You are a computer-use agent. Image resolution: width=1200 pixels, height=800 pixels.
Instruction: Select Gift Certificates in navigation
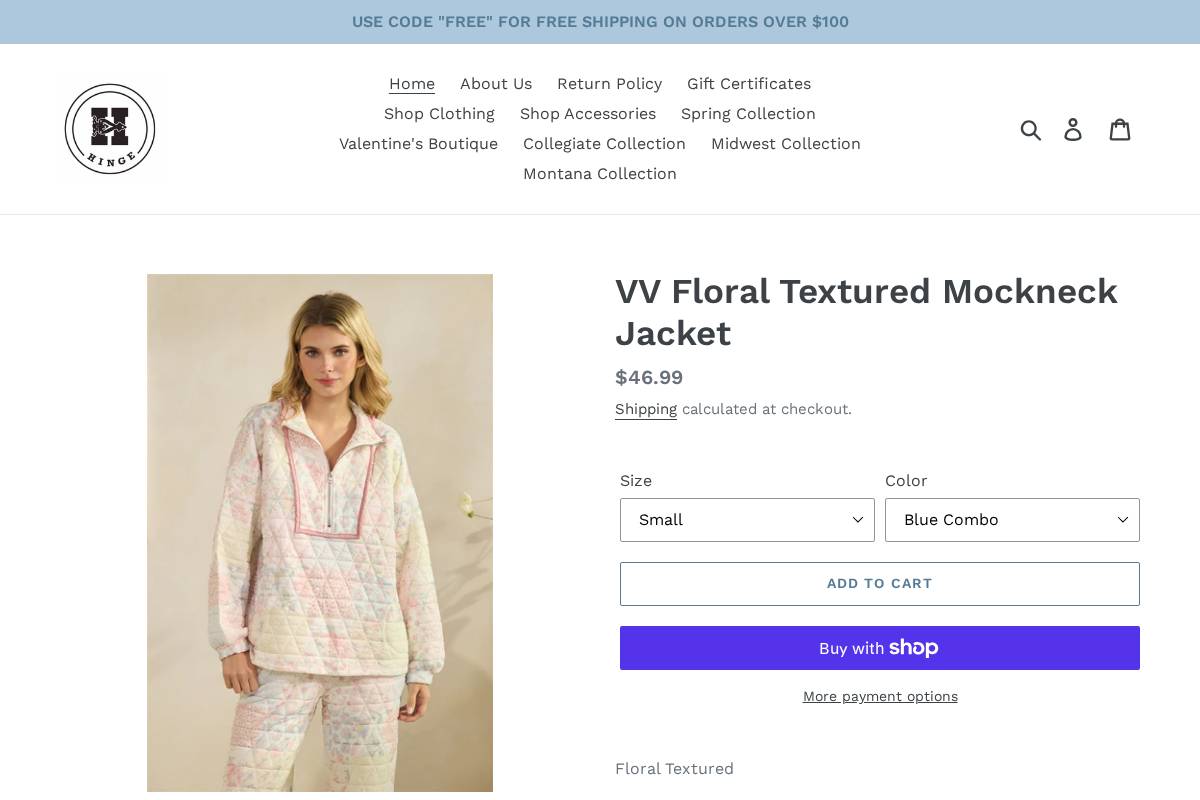(749, 84)
